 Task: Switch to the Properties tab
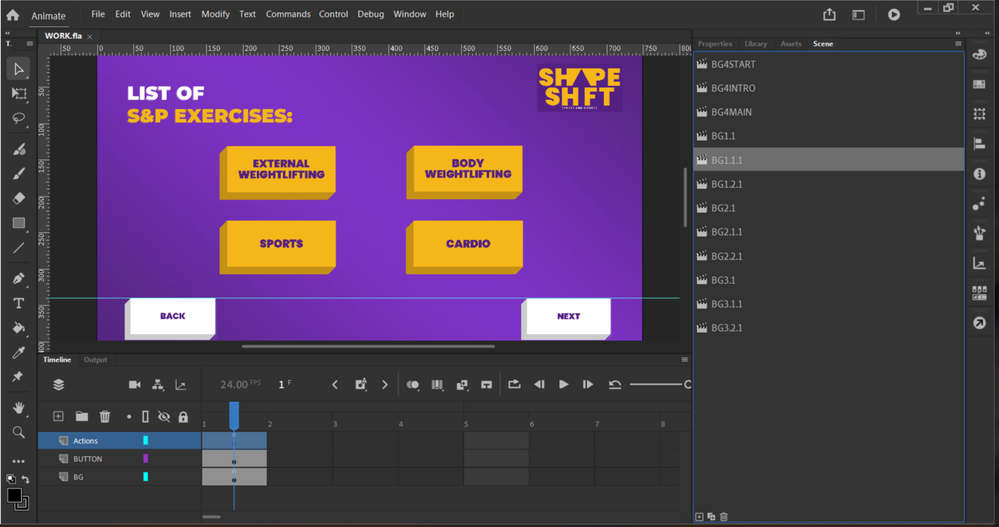[715, 44]
